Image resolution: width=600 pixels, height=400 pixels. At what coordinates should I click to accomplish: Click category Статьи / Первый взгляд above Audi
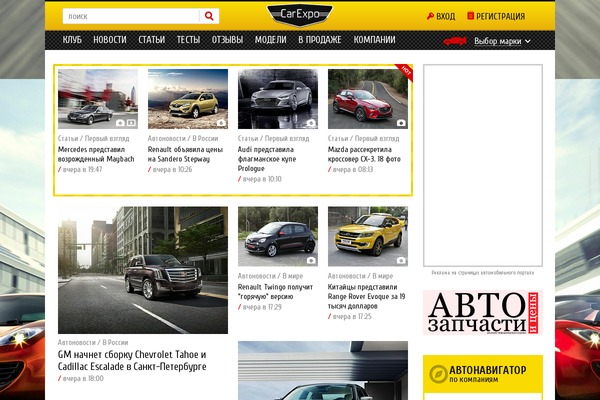point(274,138)
